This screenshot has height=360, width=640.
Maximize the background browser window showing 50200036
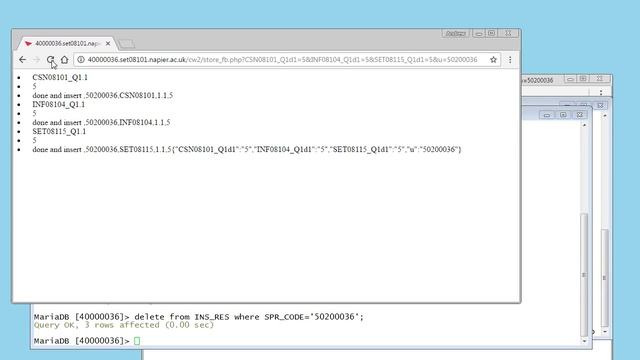click(x=583, y=79)
